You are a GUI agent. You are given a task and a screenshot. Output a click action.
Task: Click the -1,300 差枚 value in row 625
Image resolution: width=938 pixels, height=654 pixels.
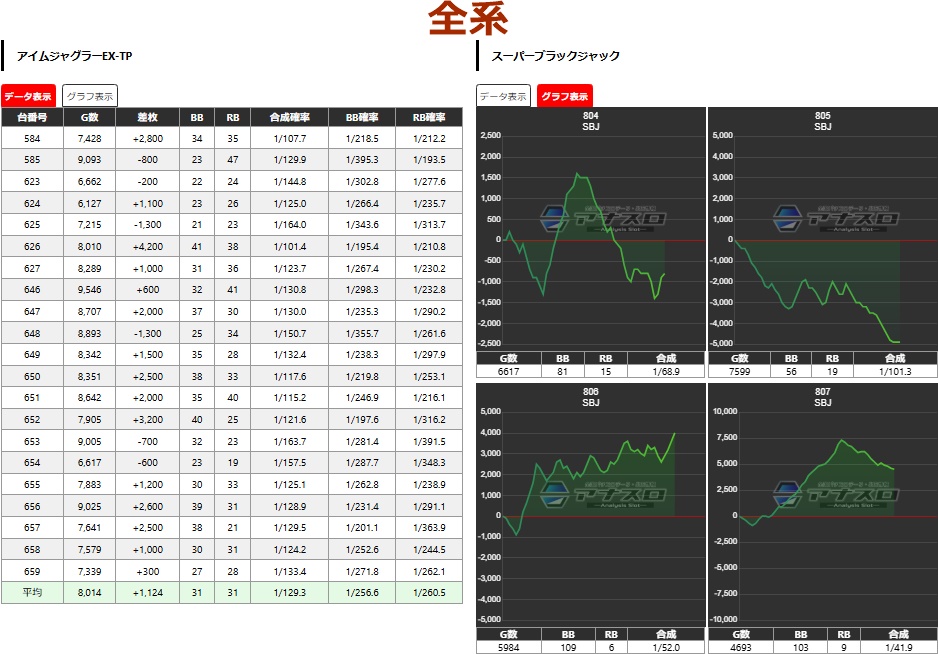coord(148,224)
